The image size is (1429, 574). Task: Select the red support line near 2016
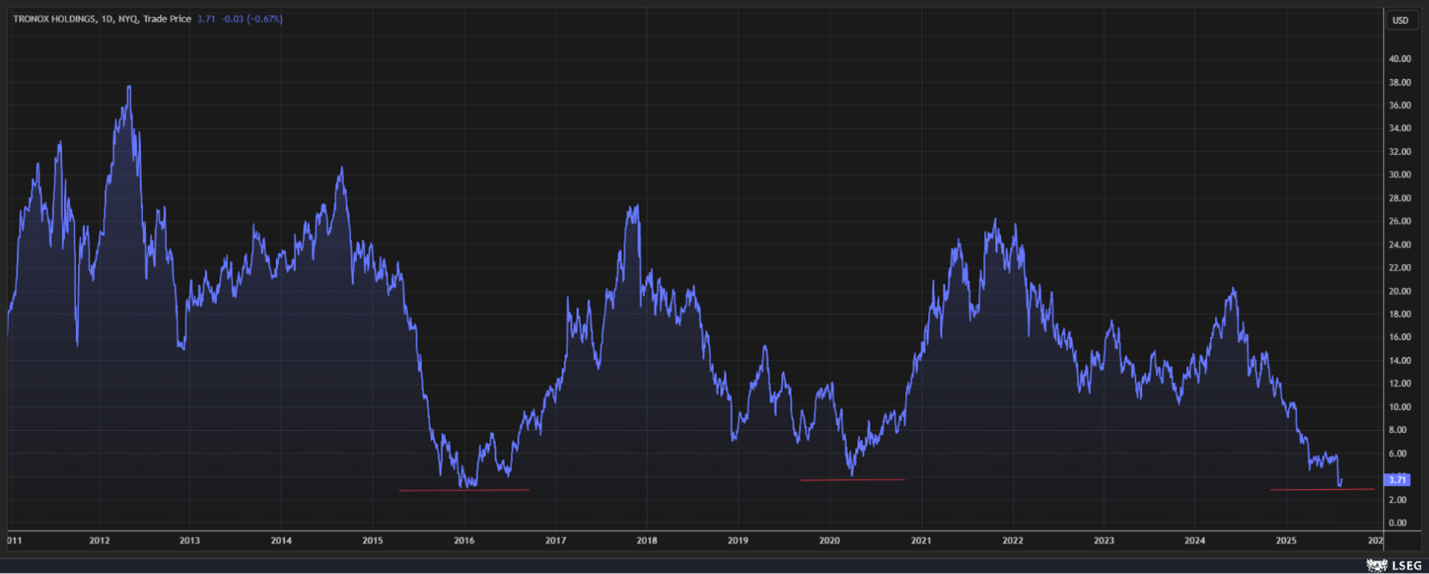(463, 490)
